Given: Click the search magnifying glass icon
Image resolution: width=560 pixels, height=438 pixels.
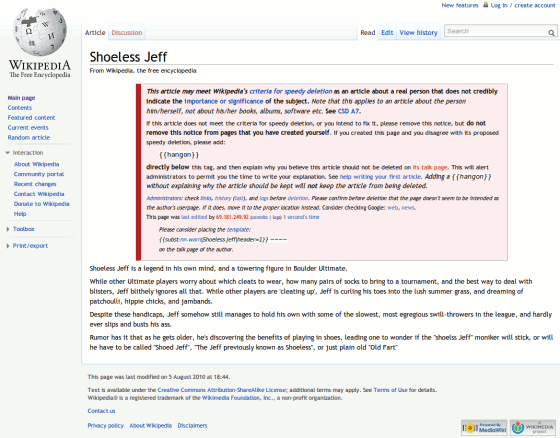Looking at the screenshot, I should [551, 33].
